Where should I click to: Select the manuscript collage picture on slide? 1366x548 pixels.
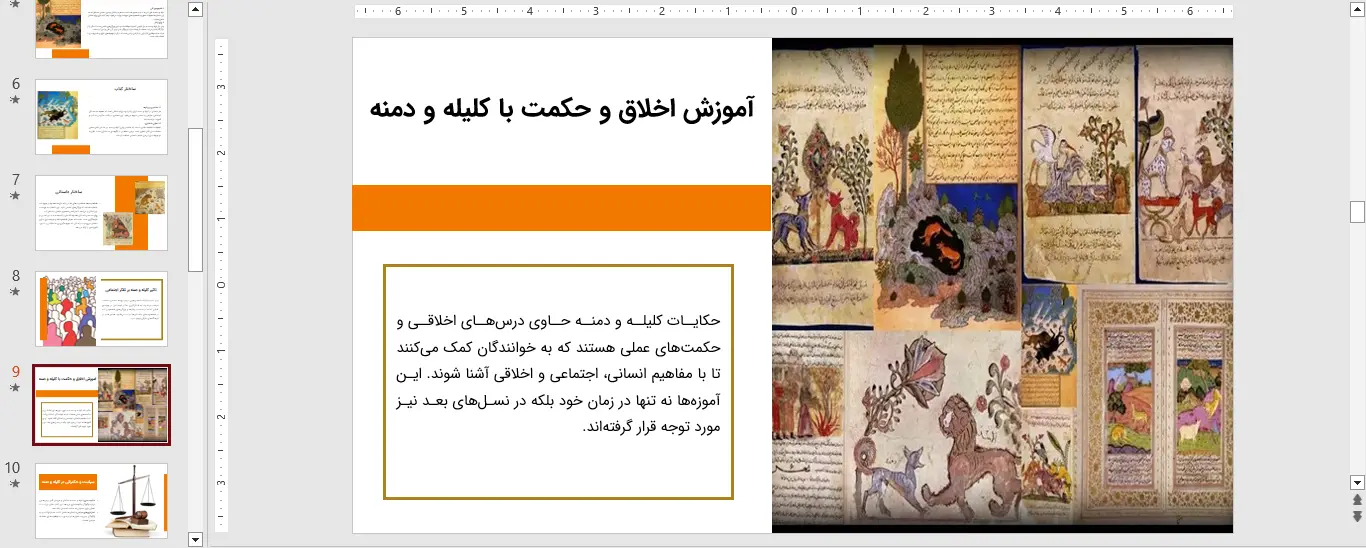1002,285
